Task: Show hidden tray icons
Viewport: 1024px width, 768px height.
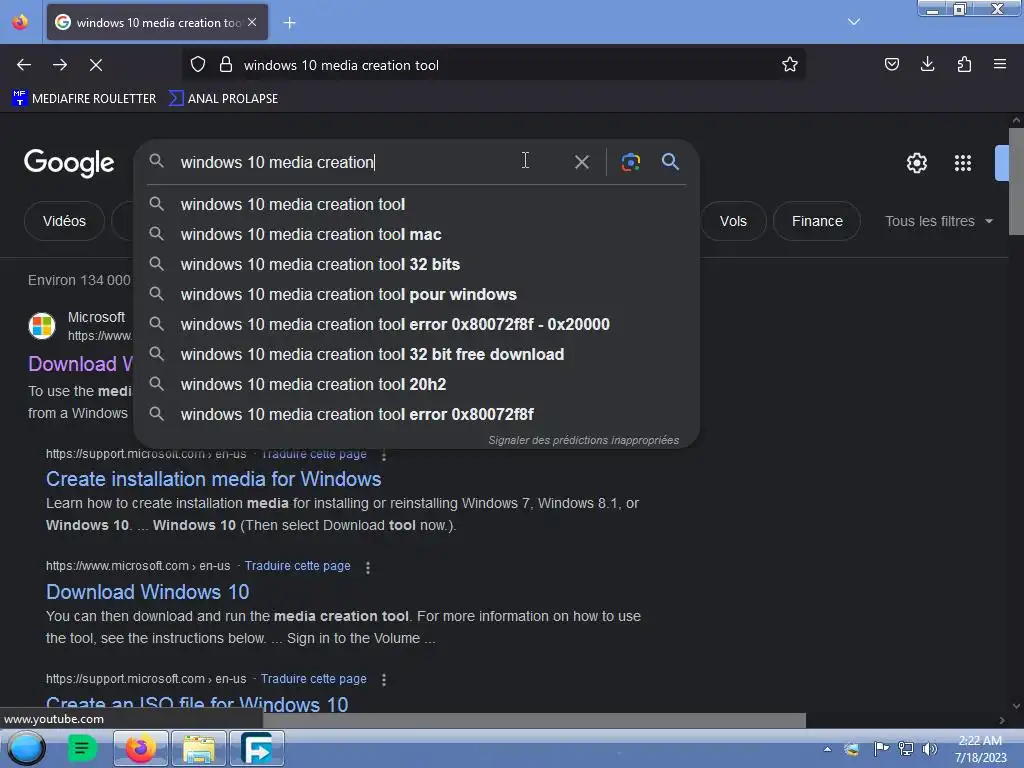Action: coord(827,749)
